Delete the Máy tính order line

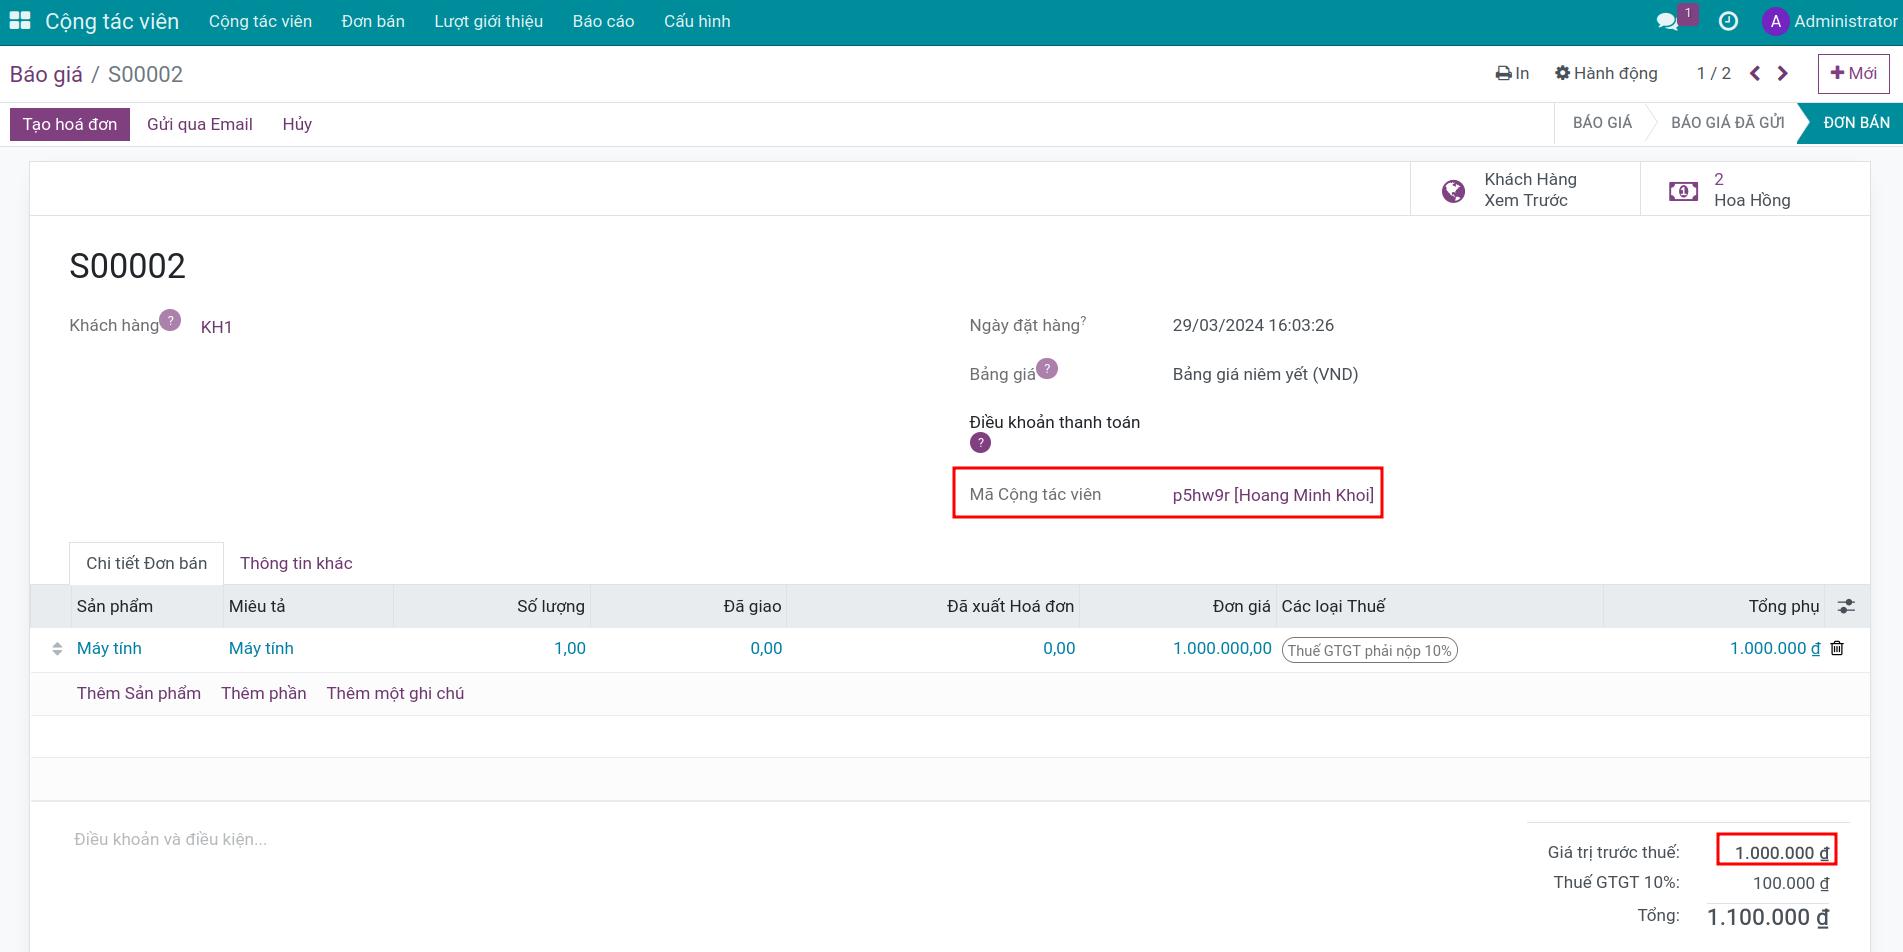point(1837,648)
